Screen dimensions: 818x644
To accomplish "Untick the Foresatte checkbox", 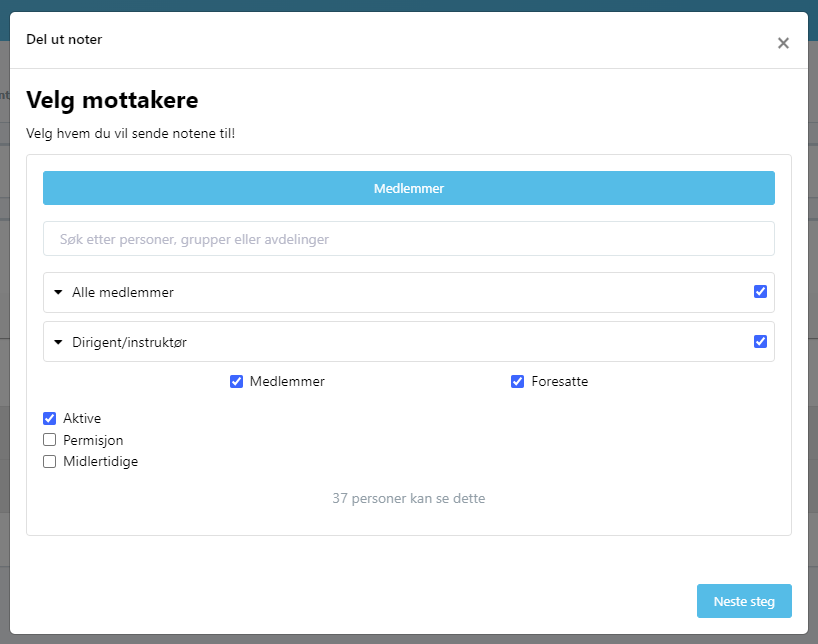I will click(x=517, y=381).
